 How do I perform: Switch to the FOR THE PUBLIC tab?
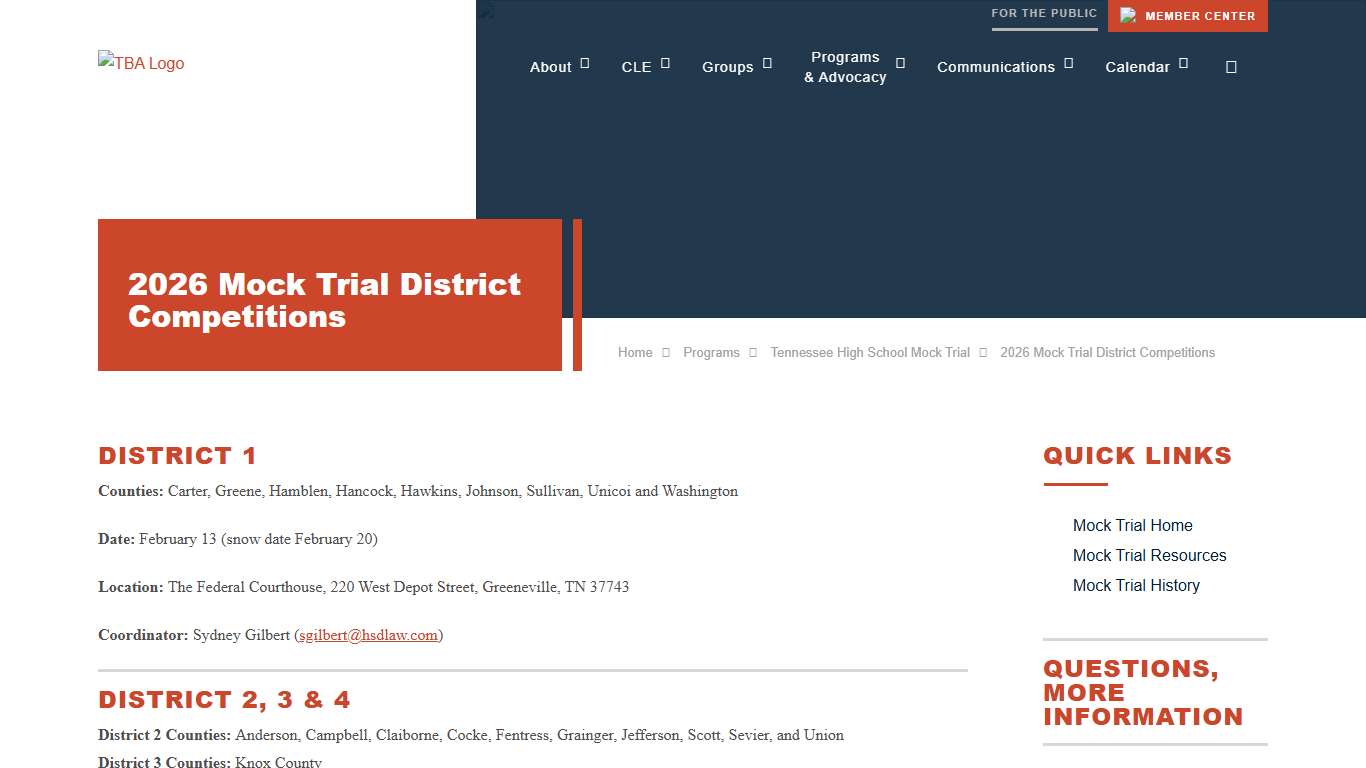[1044, 13]
